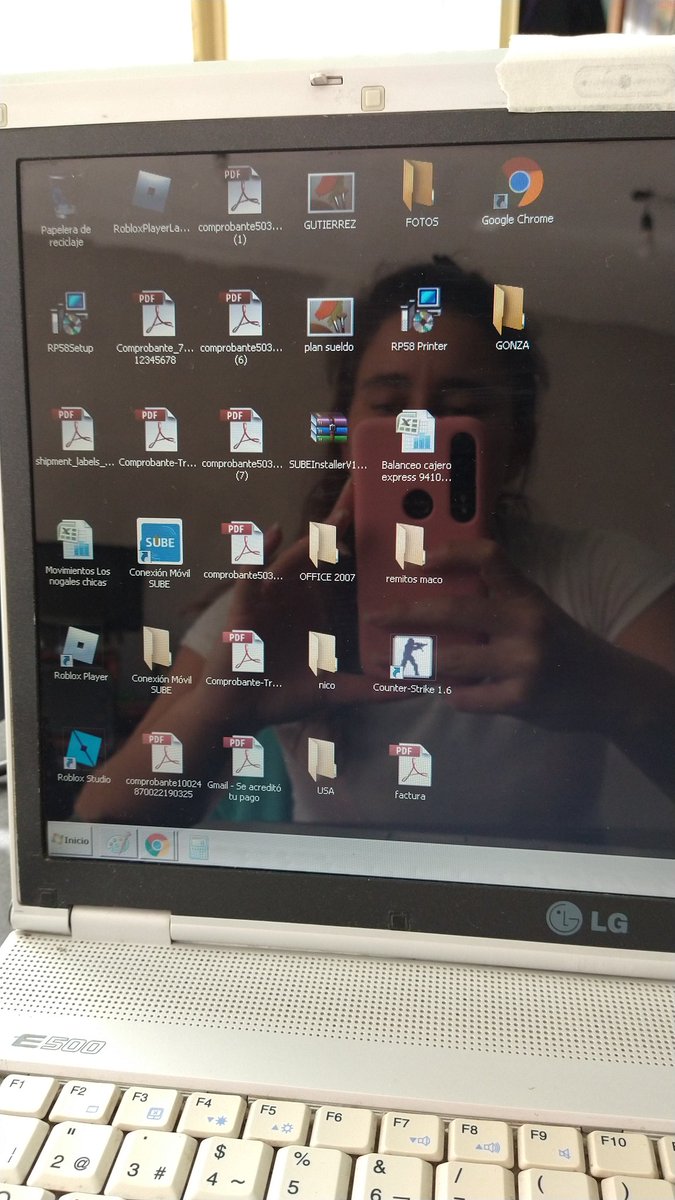This screenshot has width=675, height=1200.
Task: Open Chrome from the taskbar
Action: click(x=156, y=846)
